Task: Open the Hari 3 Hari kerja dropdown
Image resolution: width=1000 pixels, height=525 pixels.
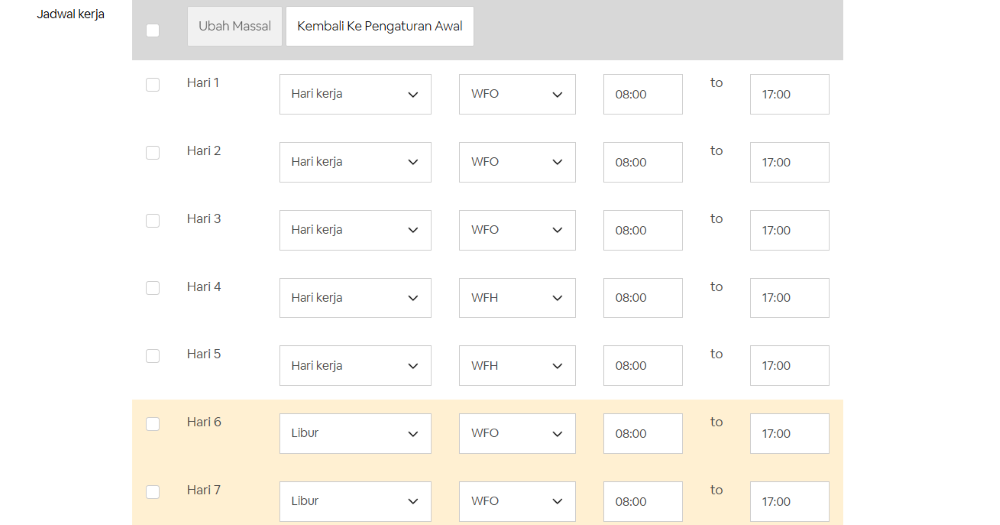Action: point(355,230)
